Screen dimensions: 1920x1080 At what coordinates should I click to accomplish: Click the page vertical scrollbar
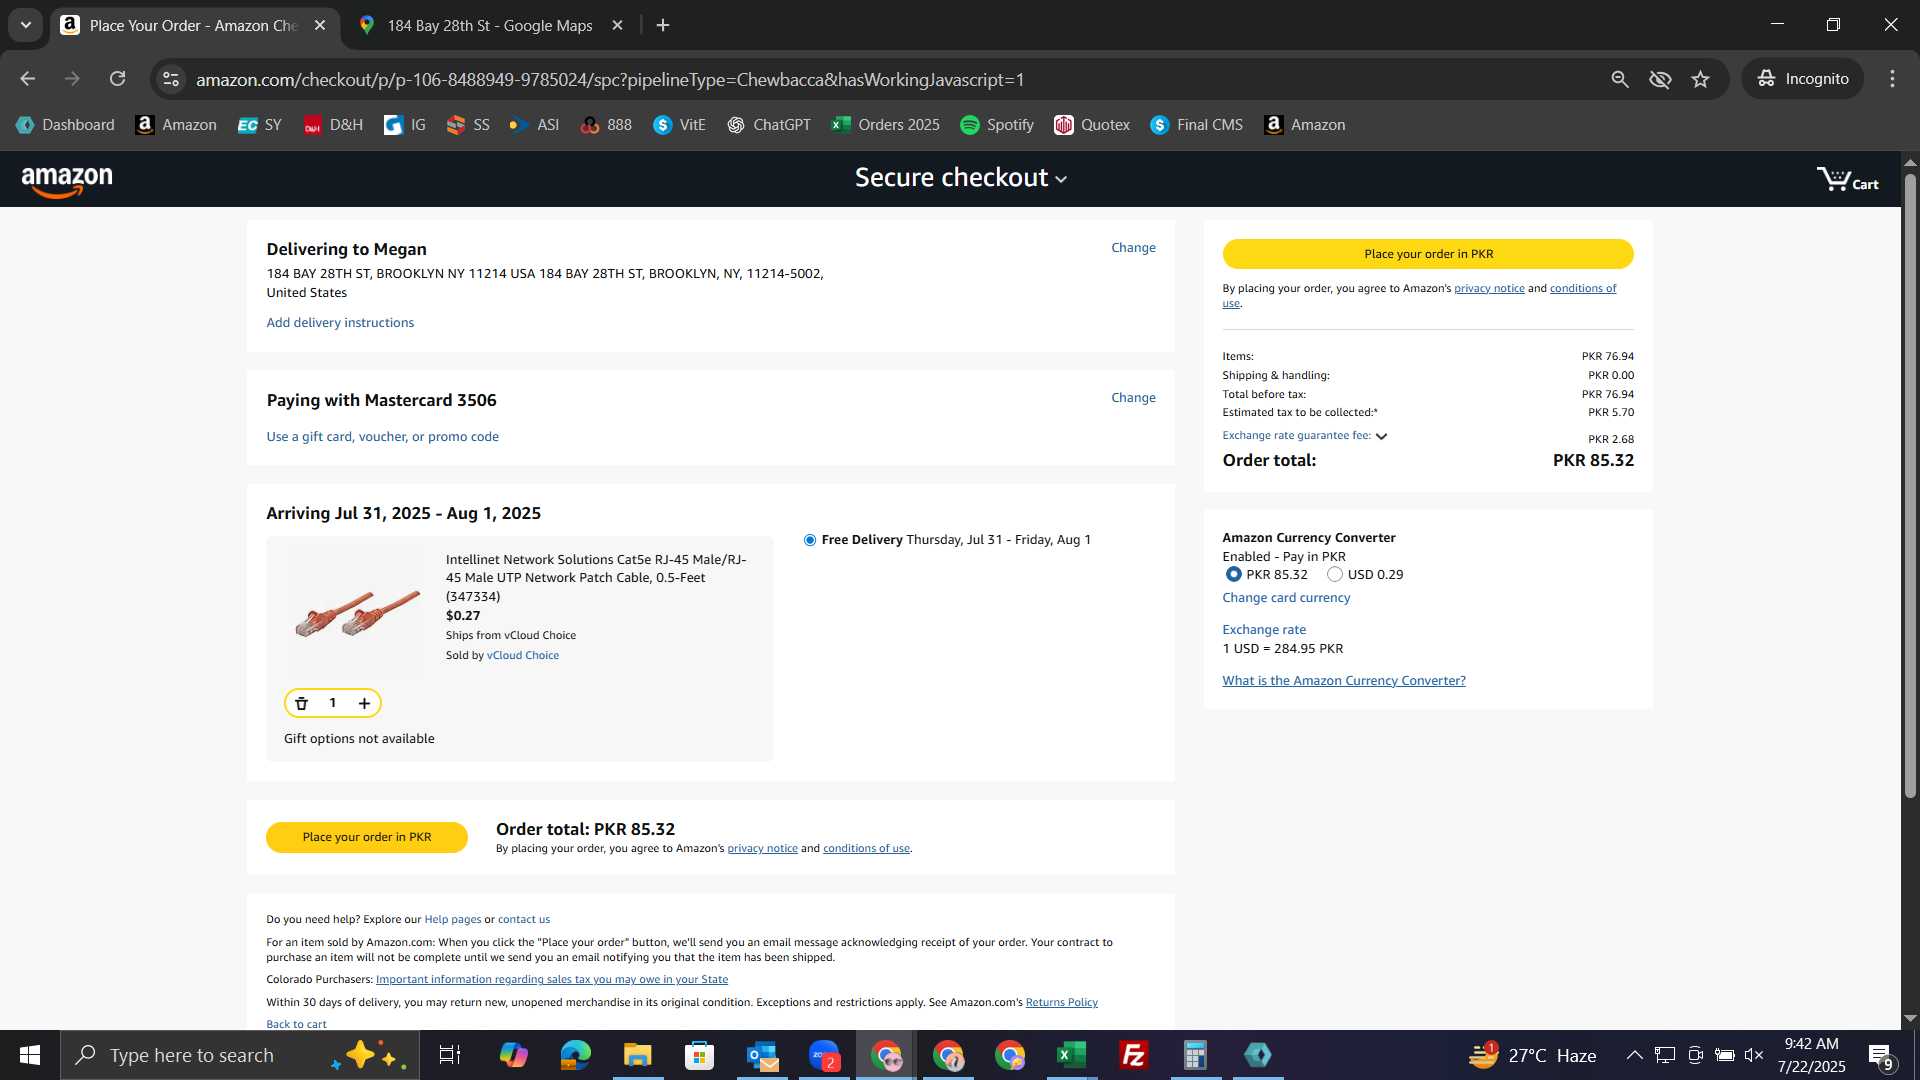[x=1910, y=485]
